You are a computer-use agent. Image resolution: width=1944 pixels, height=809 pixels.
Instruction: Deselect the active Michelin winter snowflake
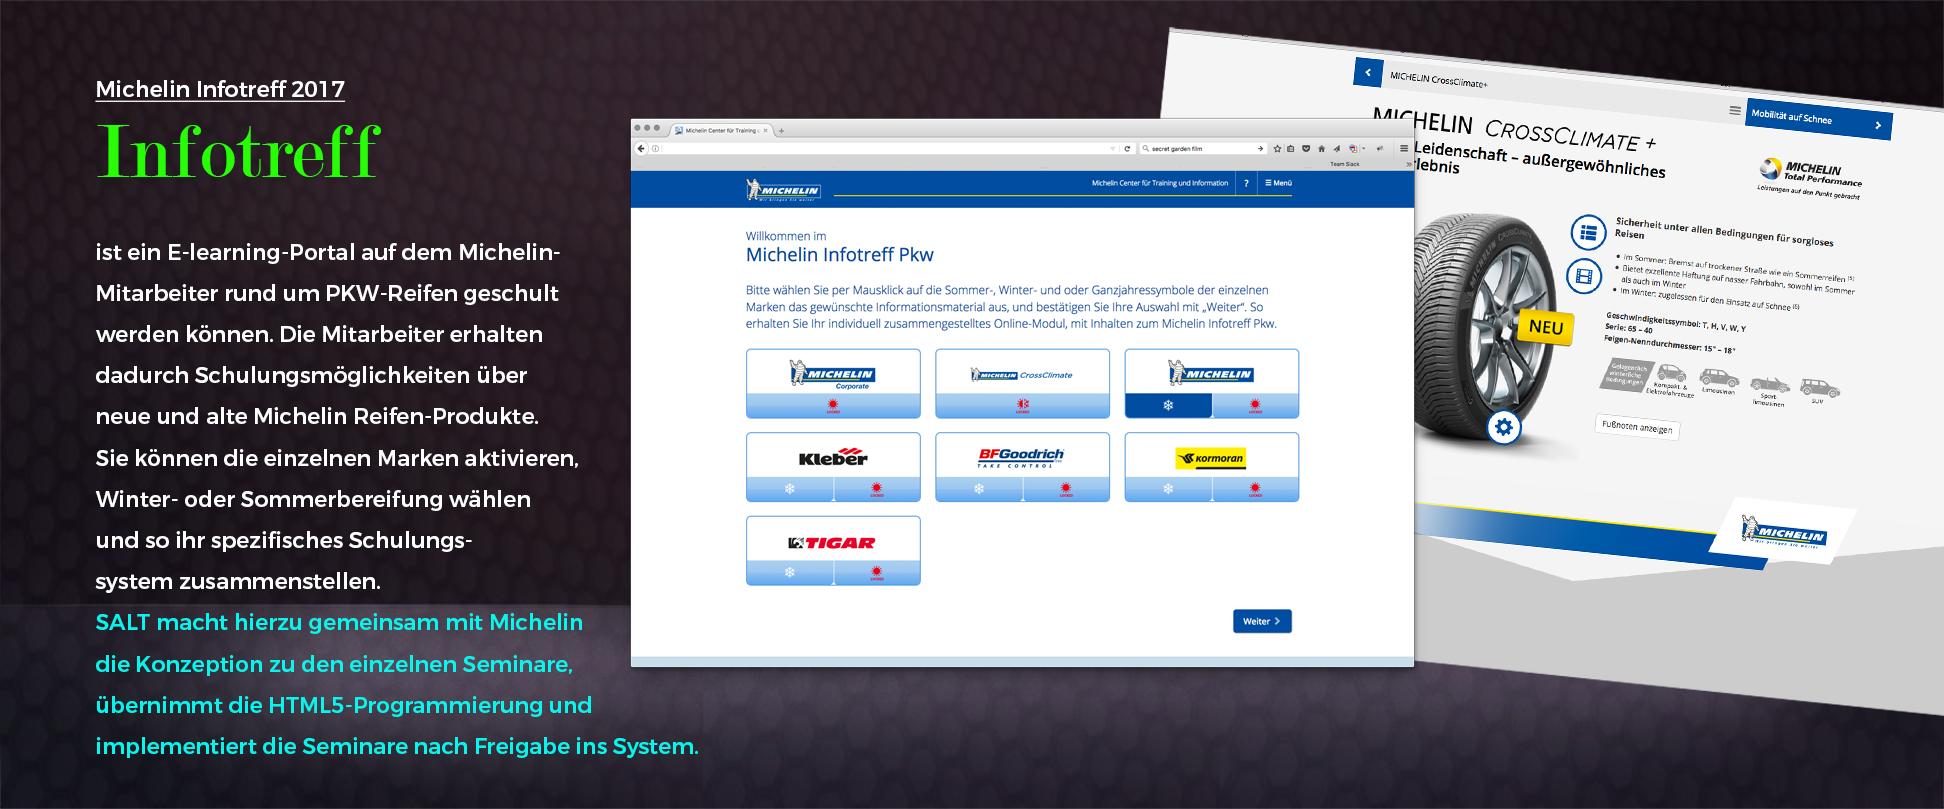pyautogui.click(x=1167, y=405)
